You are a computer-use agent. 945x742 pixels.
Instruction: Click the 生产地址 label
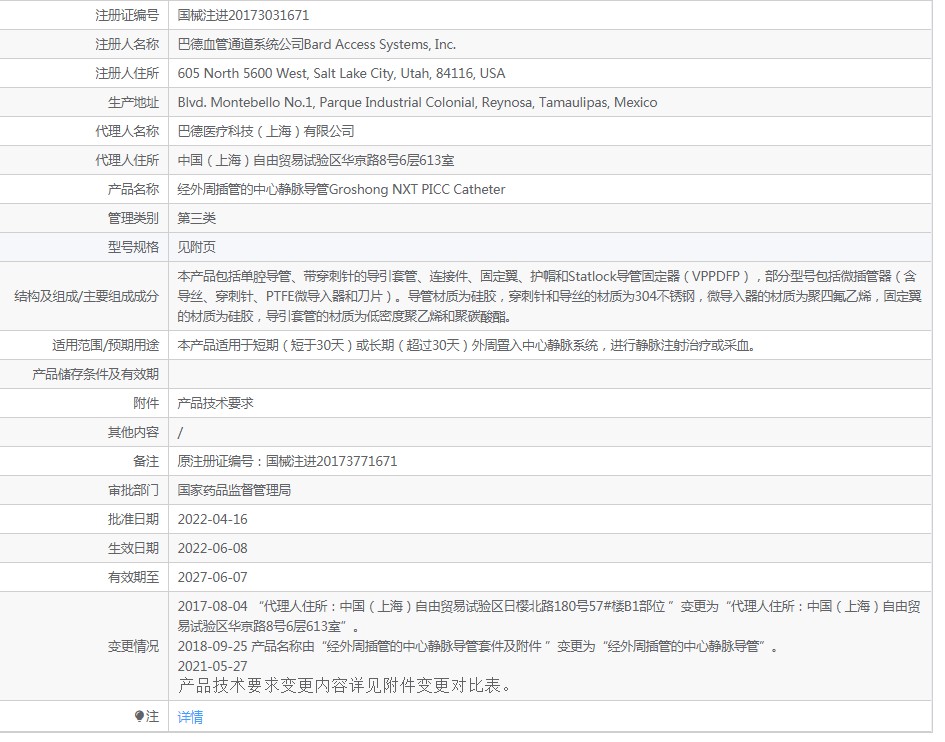133,102
